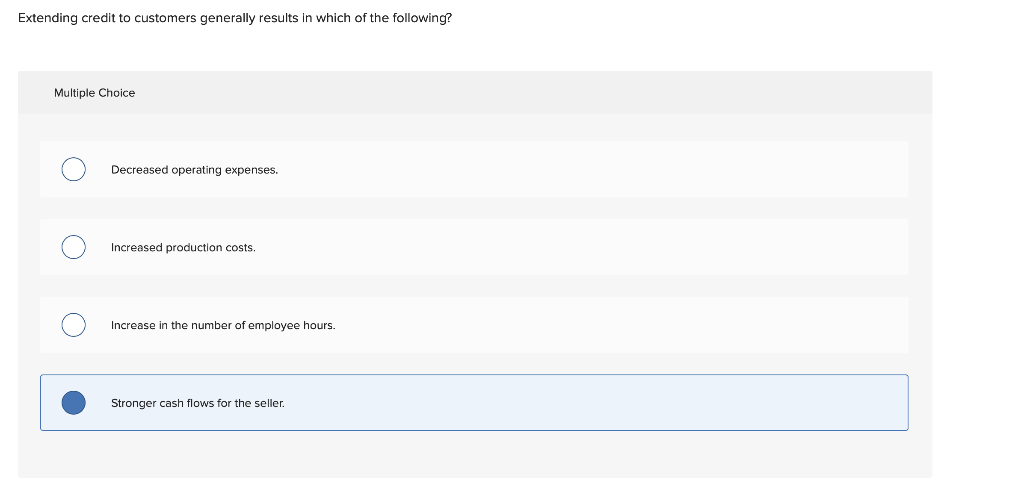Click the right side of the gray Multiple Choice header bar
Screen dimensions: 1024x495
850,93
